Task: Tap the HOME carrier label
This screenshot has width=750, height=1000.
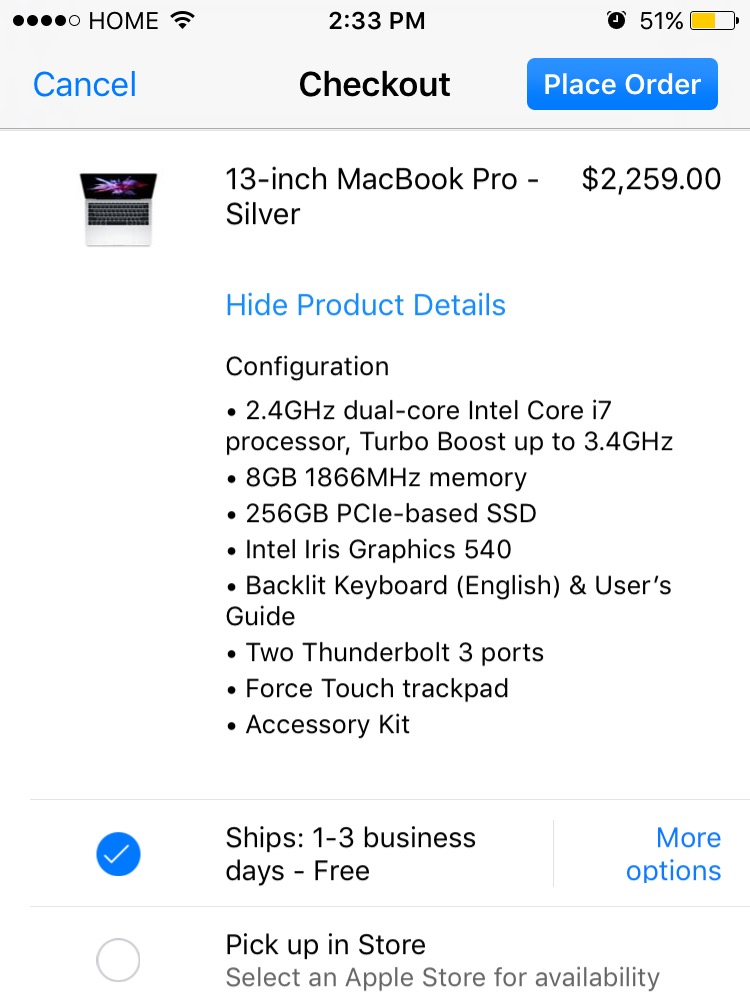Action: (x=124, y=20)
